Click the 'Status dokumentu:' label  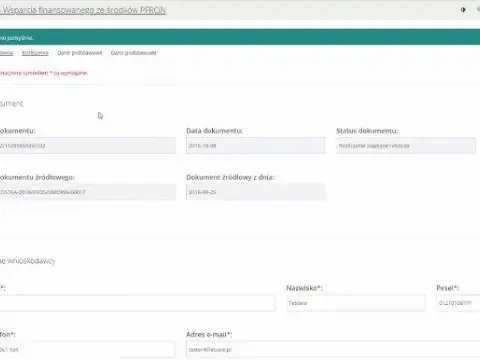tap(367, 131)
